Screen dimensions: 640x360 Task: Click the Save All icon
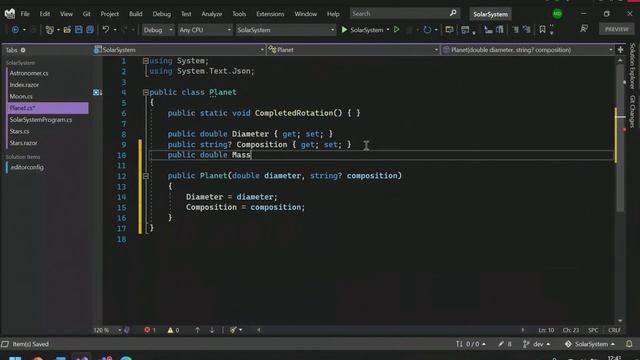(90, 29)
